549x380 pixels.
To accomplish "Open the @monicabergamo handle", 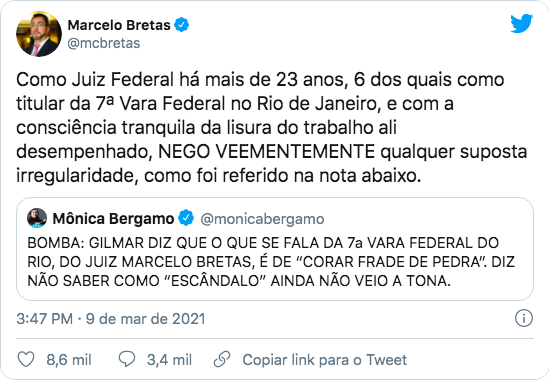I will point(262,219).
